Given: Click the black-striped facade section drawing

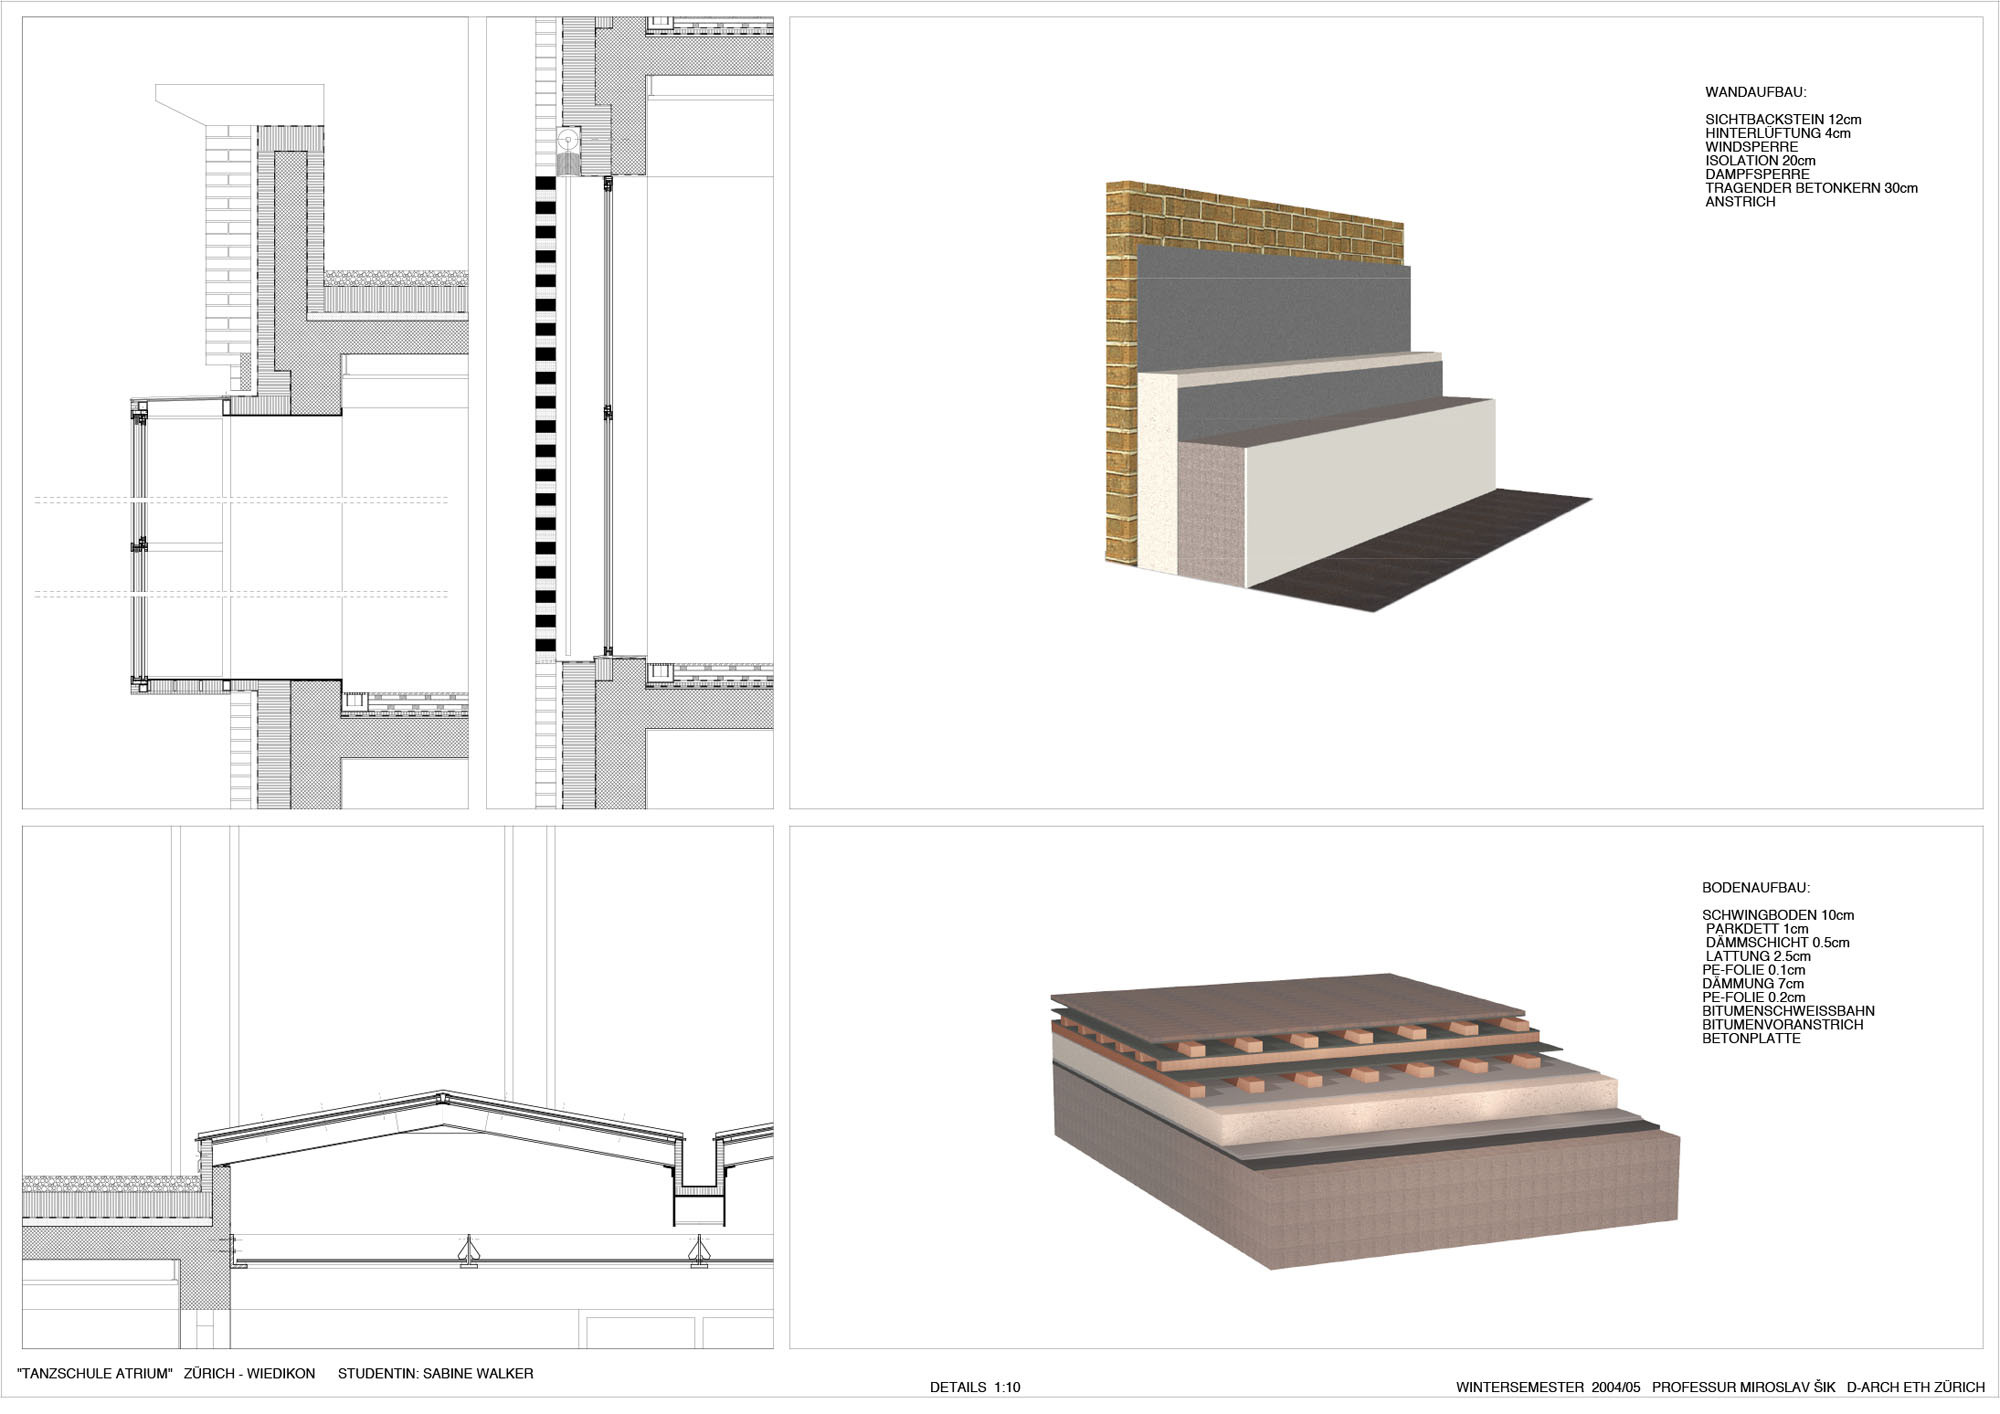Looking at the screenshot, I should click(630, 412).
